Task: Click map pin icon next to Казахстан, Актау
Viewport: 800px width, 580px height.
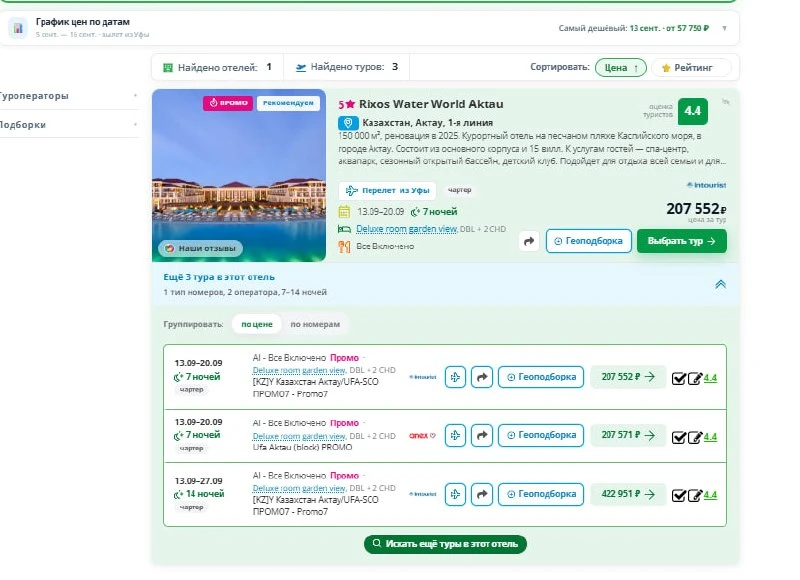Action: point(348,123)
